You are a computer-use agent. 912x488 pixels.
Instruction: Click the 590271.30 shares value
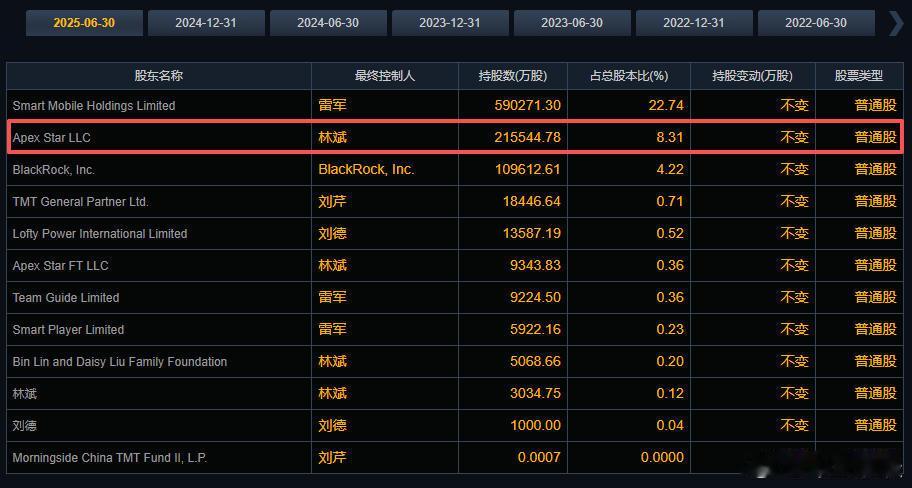point(528,105)
